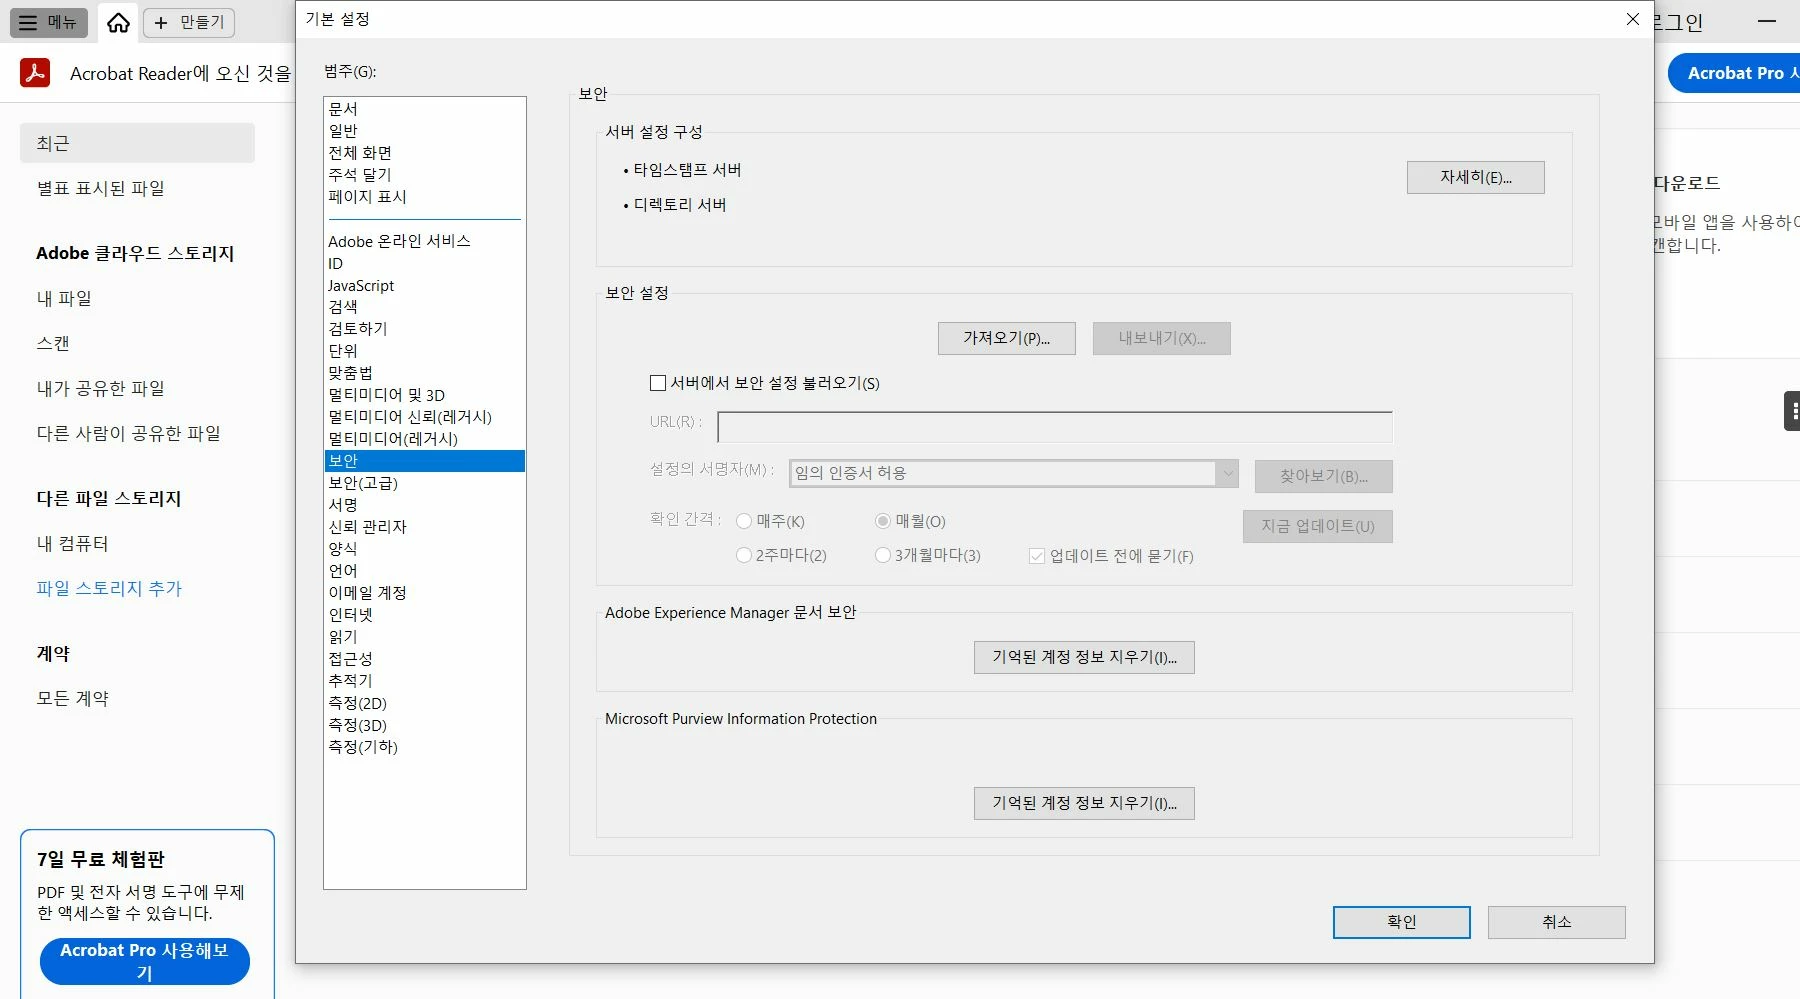Select 검토하기 category

click(424, 329)
